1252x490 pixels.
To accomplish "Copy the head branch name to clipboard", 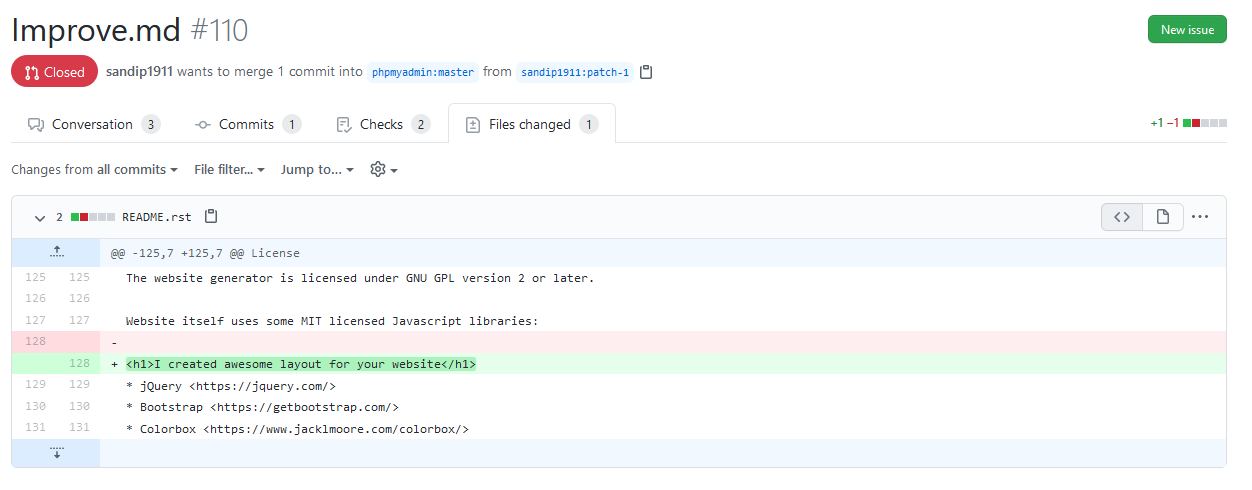I will 646,72.
